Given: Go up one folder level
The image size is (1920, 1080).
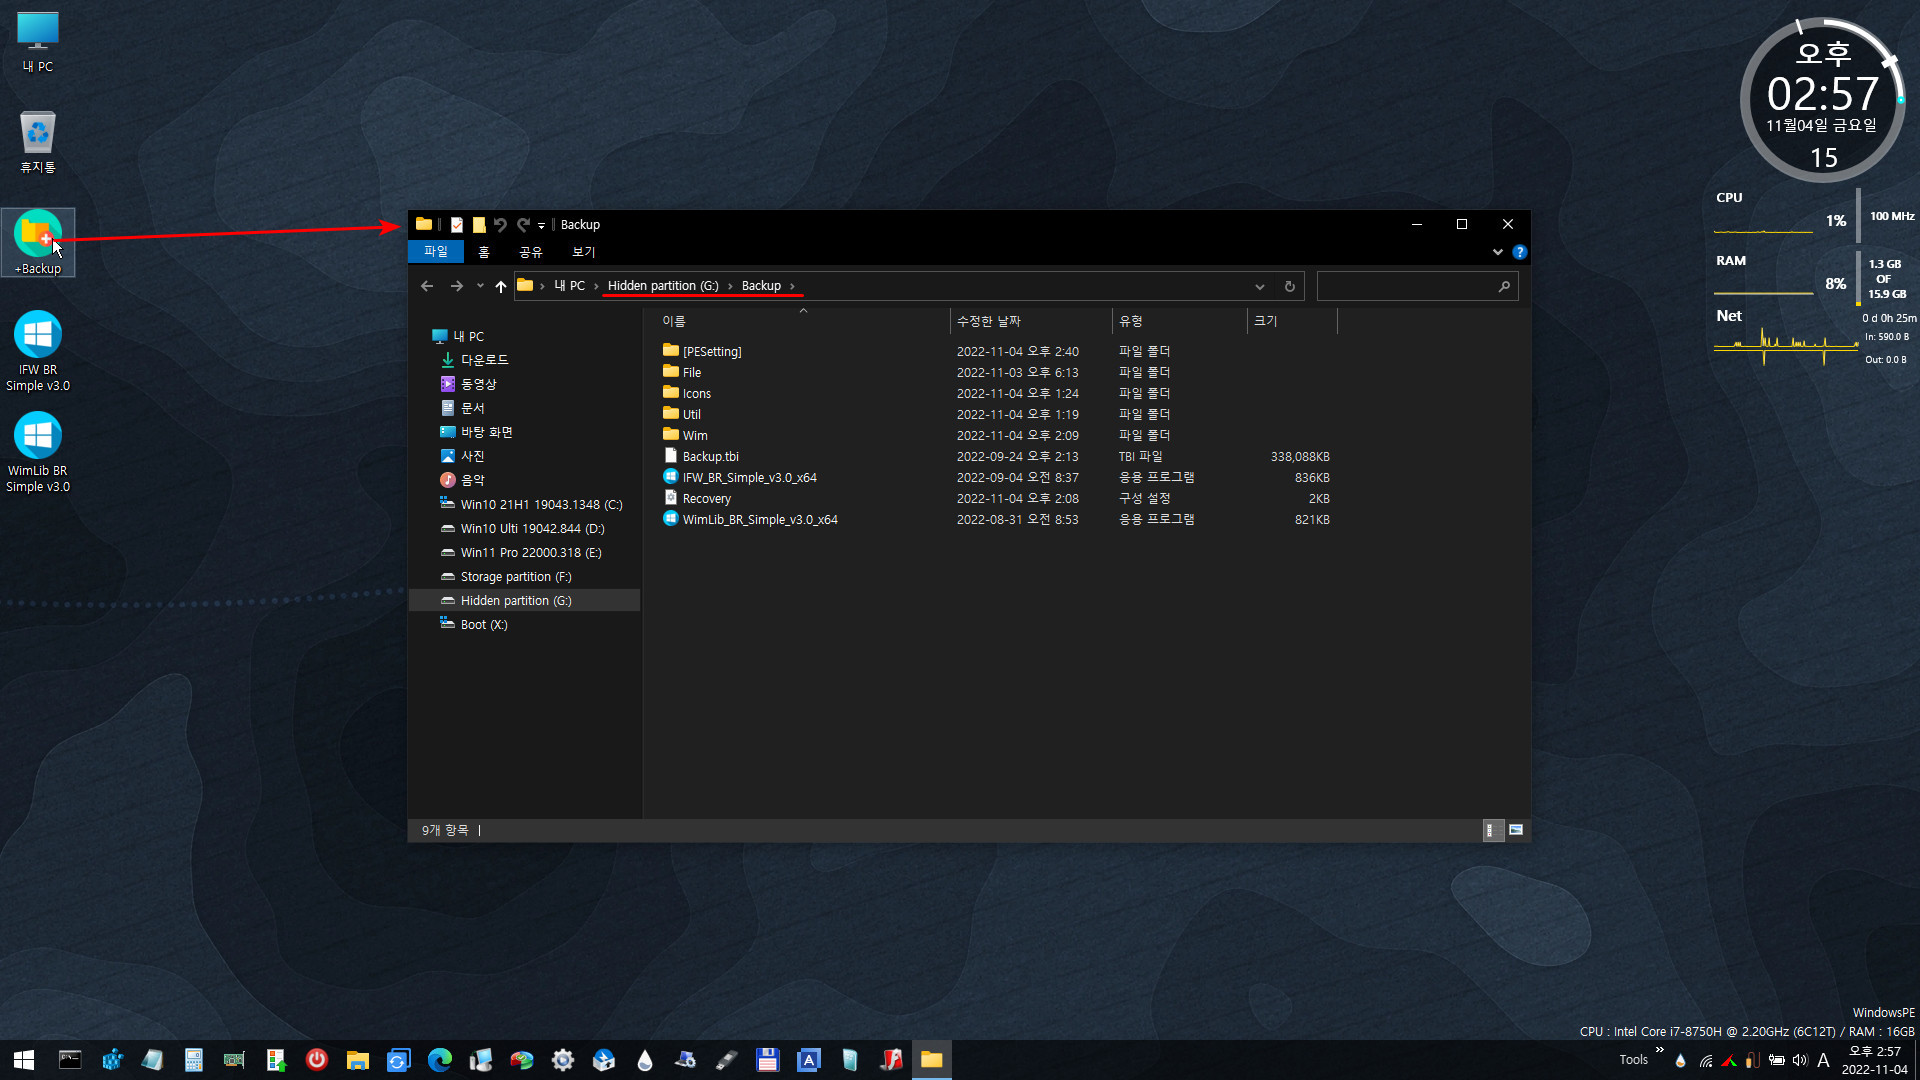Looking at the screenshot, I should pos(501,286).
